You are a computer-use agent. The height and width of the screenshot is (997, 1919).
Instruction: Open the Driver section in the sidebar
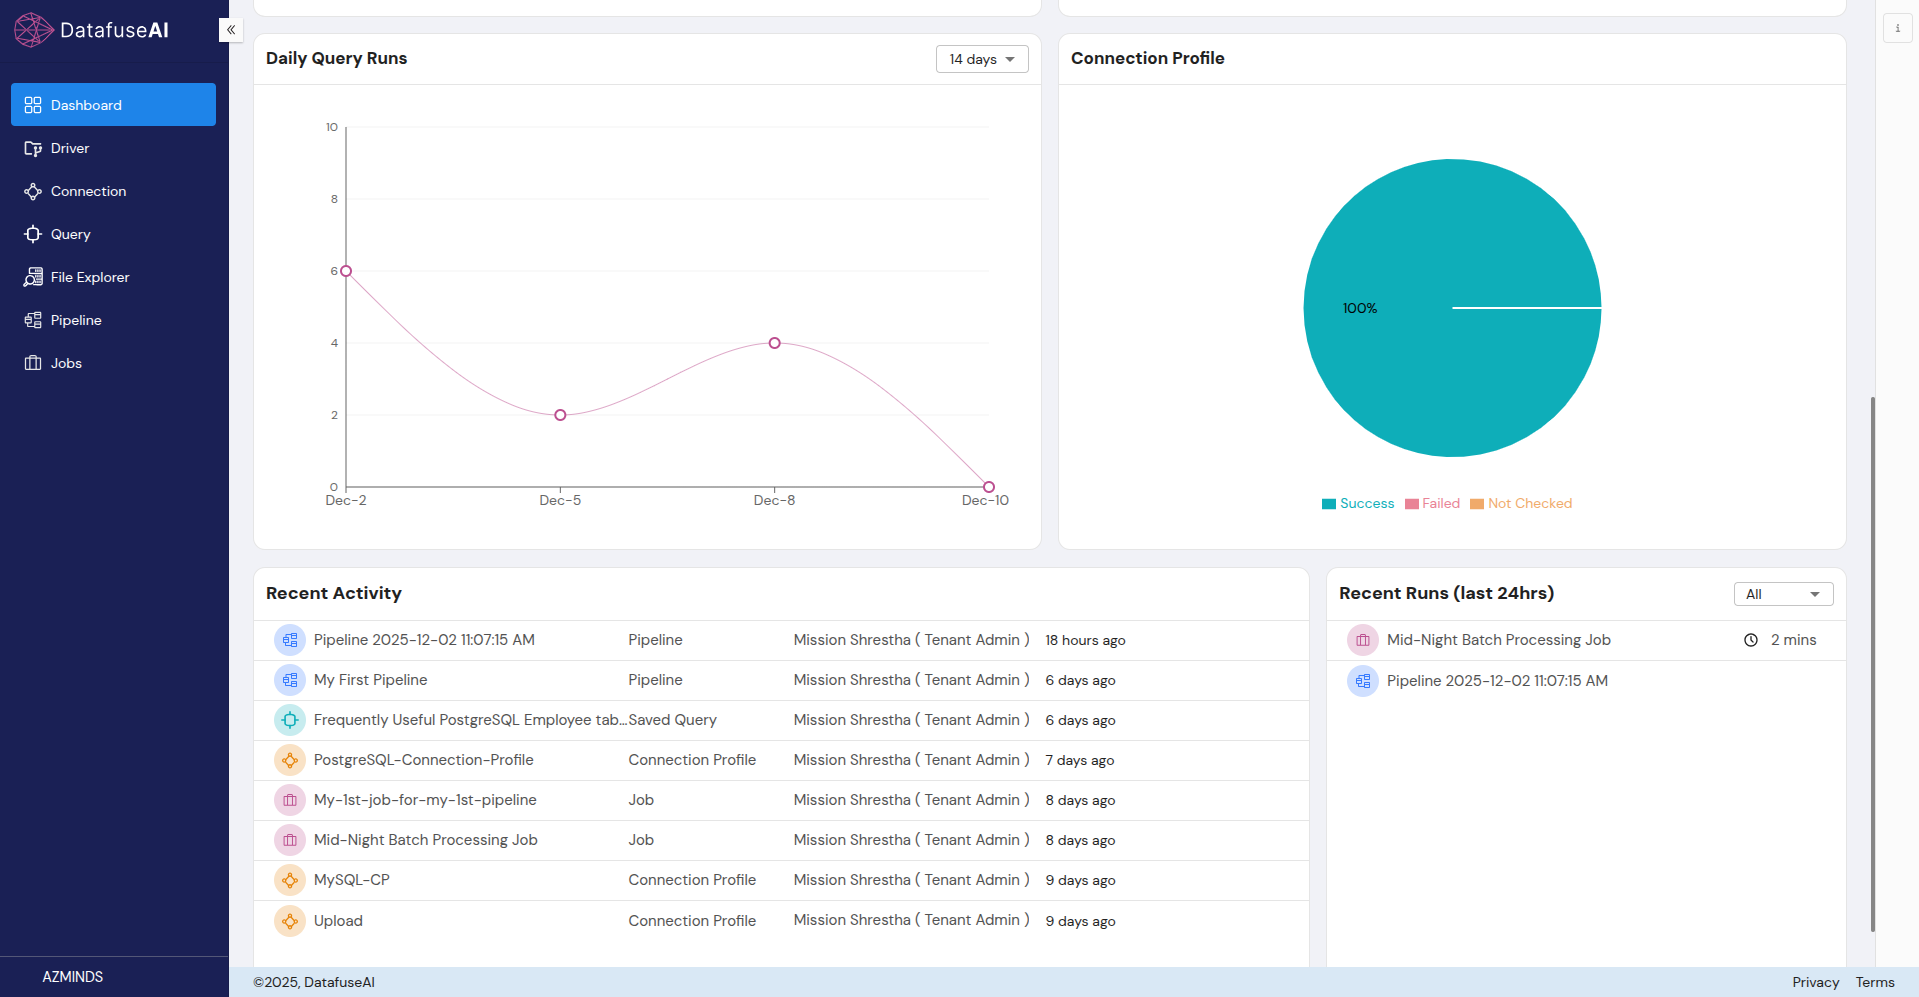click(69, 148)
